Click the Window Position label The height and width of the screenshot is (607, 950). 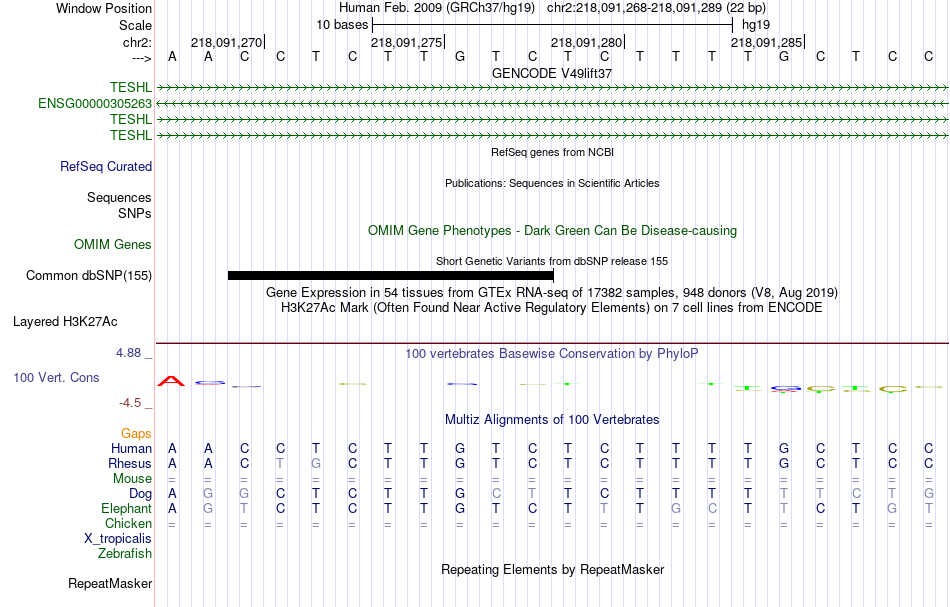[104, 8]
